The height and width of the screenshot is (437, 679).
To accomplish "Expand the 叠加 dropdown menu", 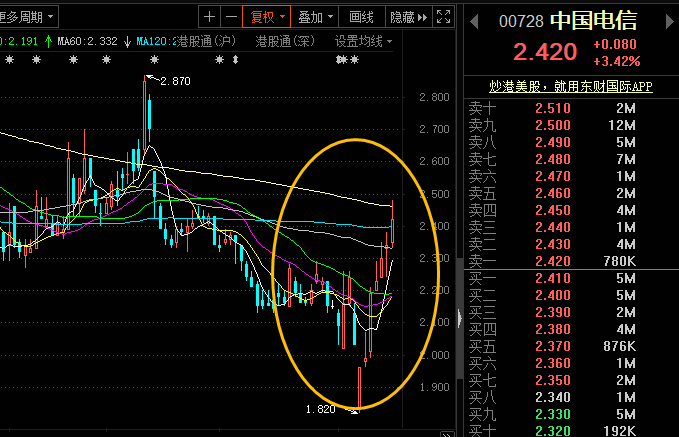I will click(x=315, y=17).
